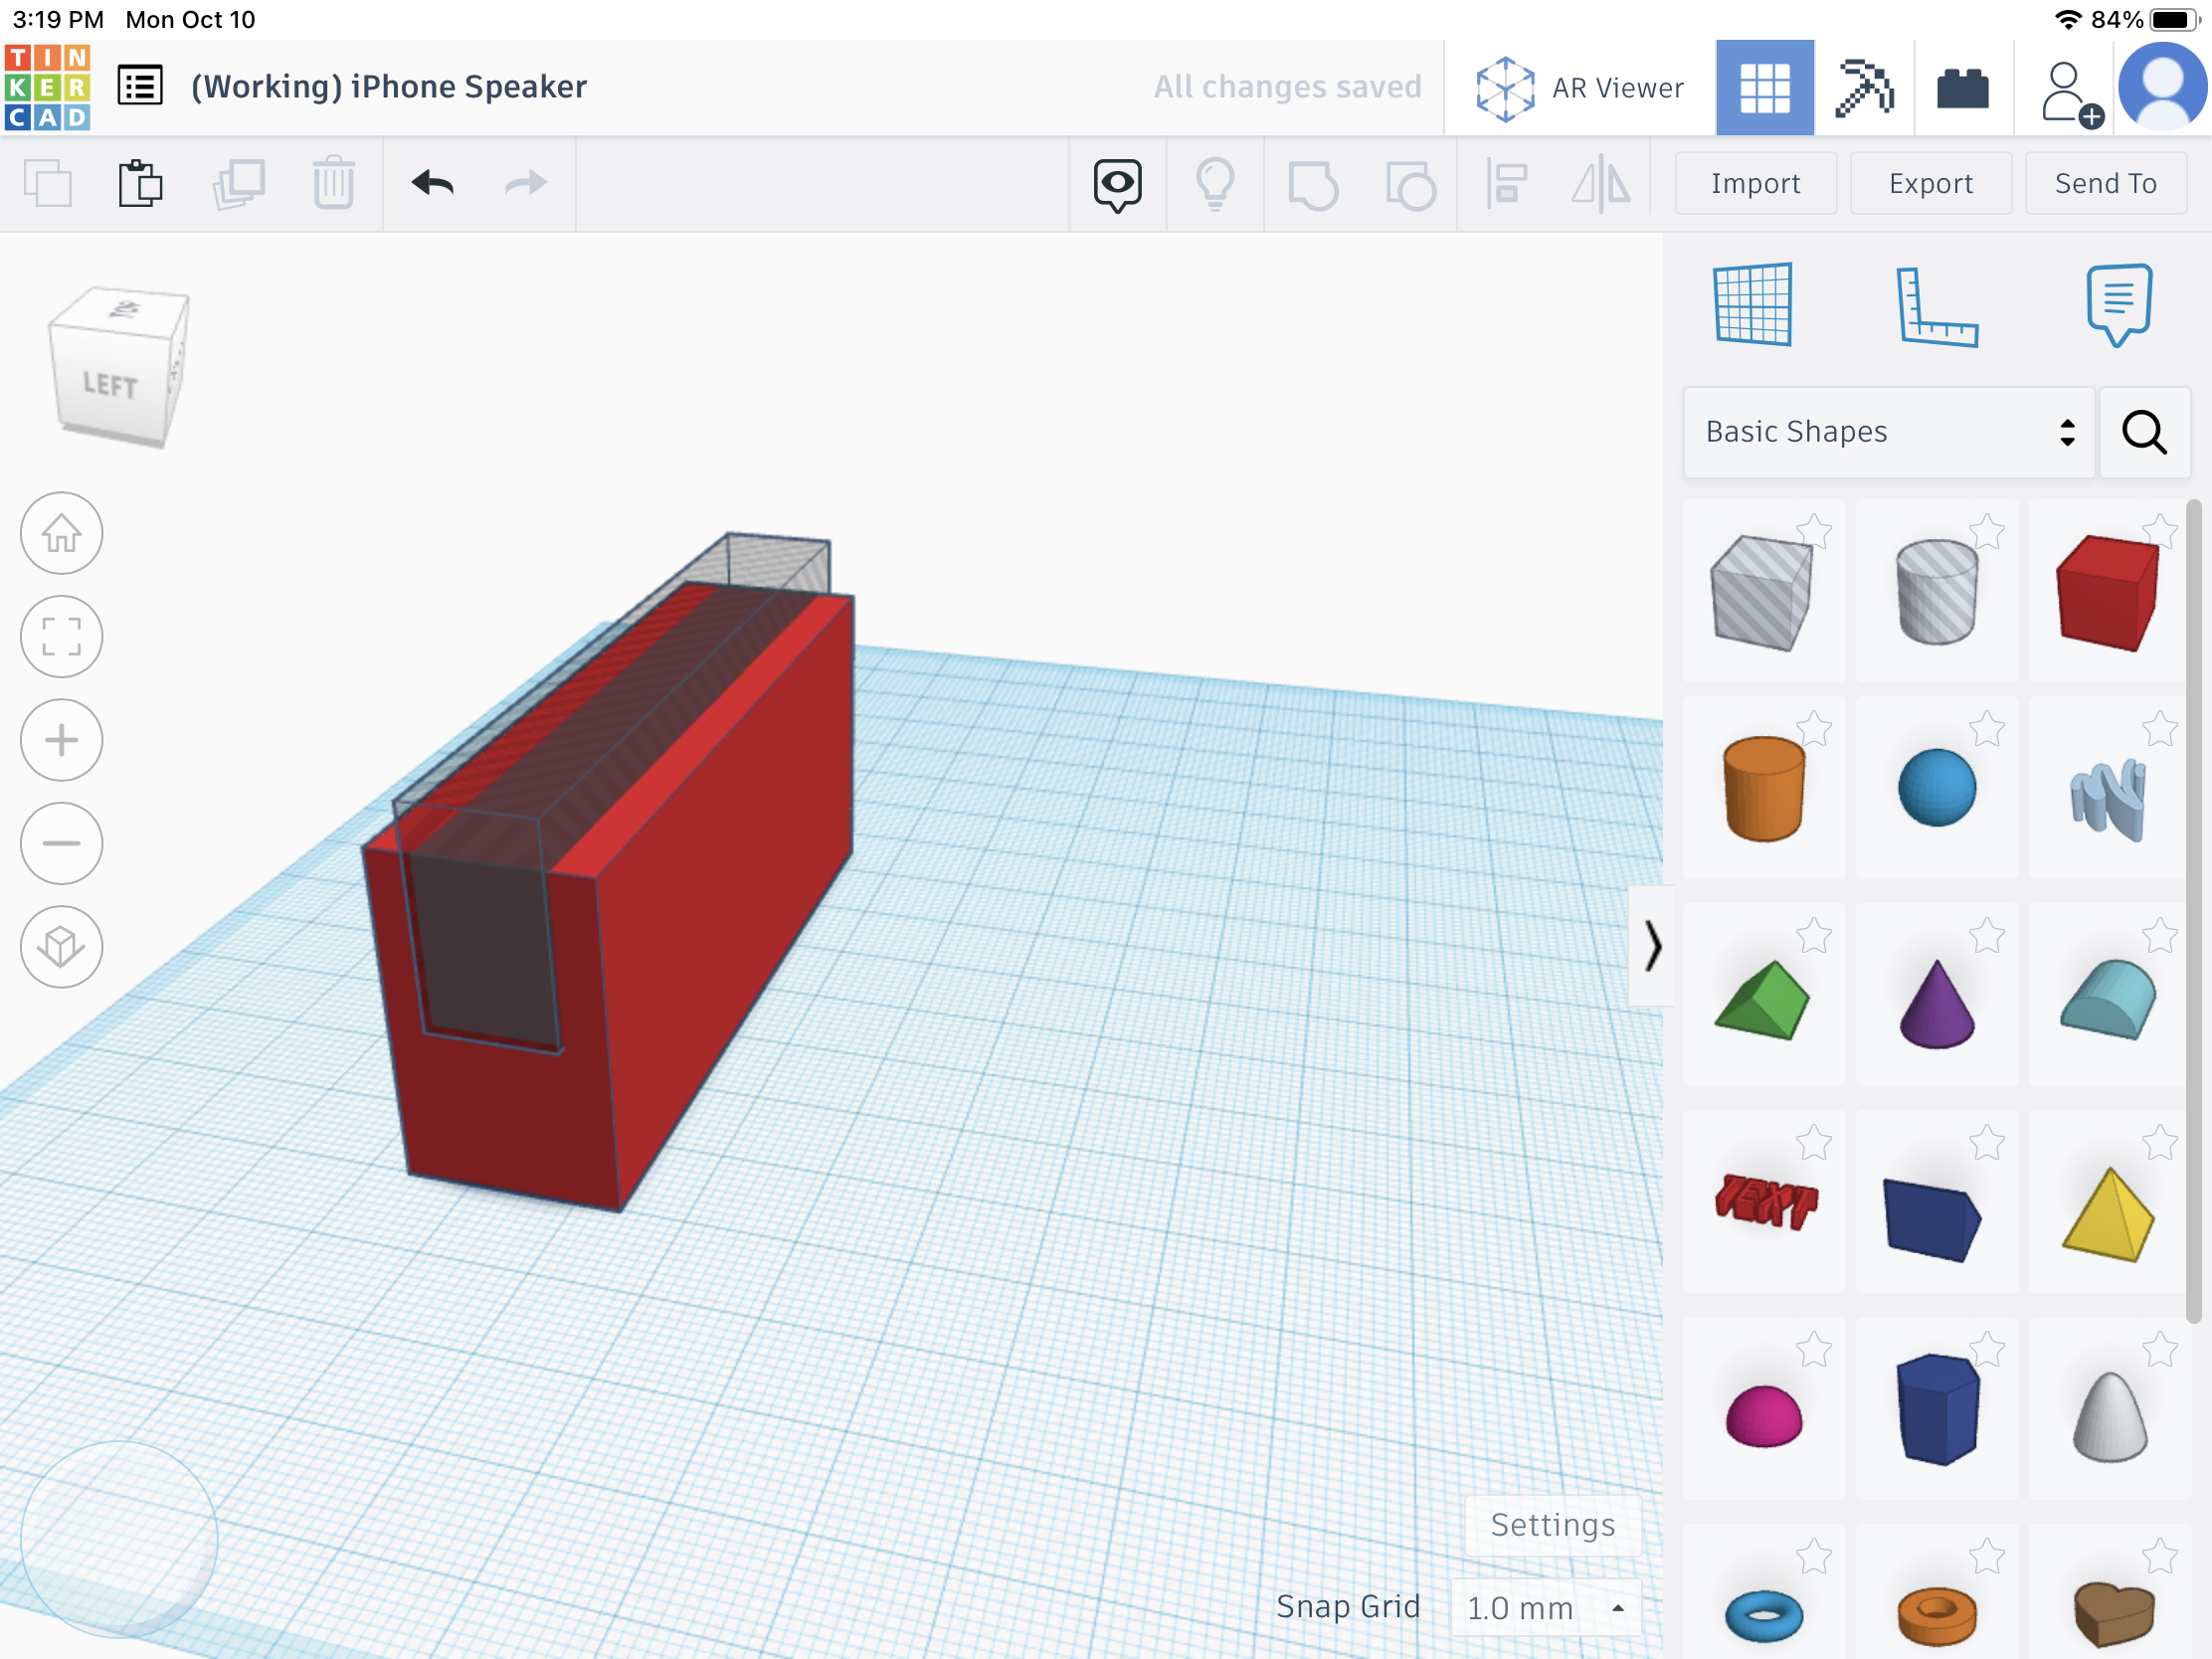2212x1659 pixels.
Task: Invite collaborator with add-person icon
Action: click(x=2071, y=95)
